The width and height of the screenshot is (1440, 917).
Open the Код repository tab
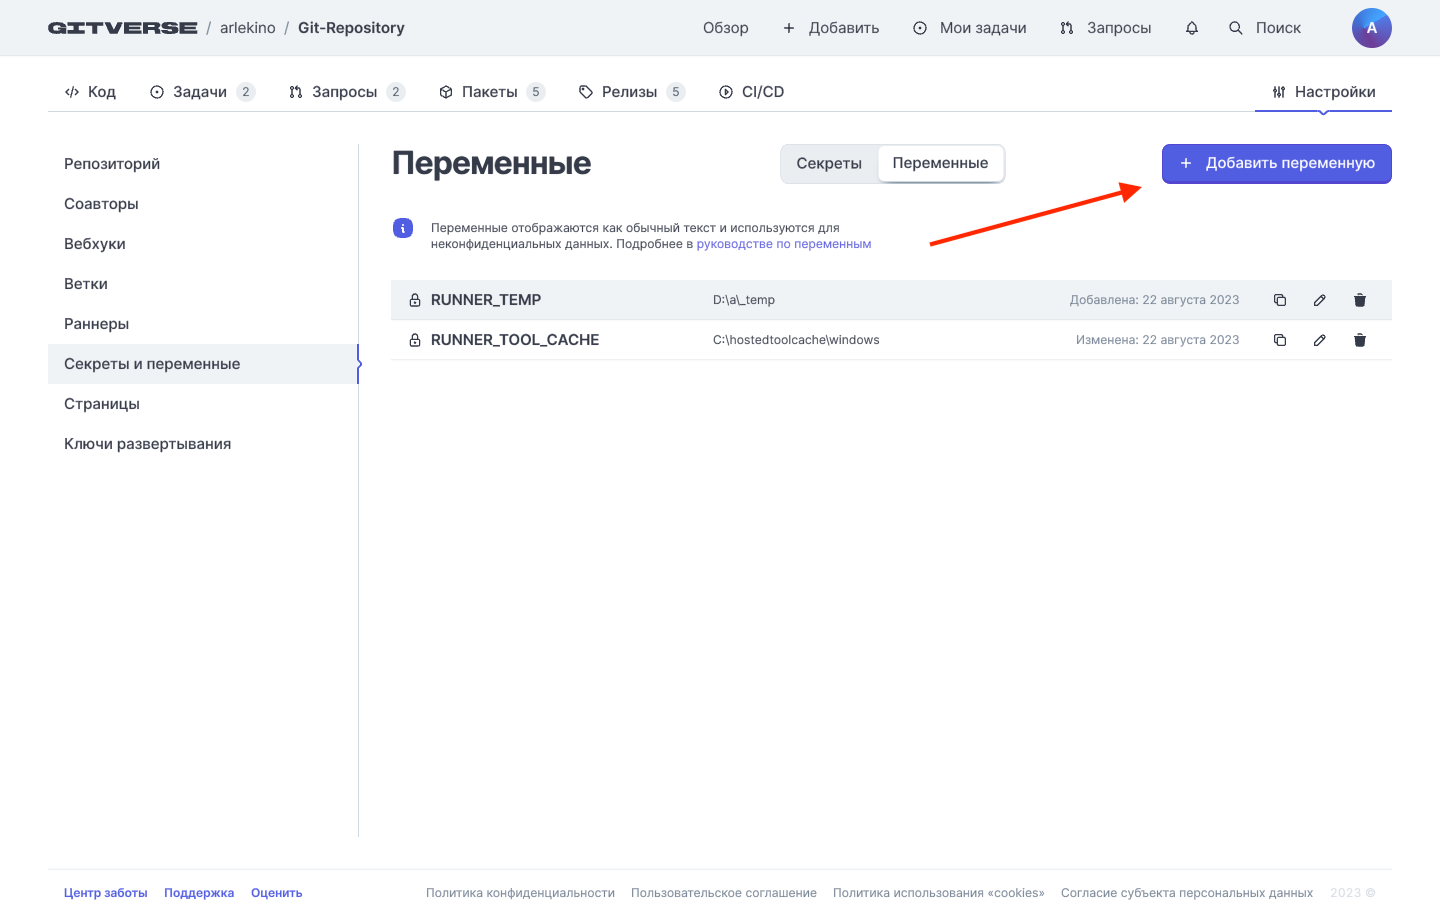(x=90, y=92)
